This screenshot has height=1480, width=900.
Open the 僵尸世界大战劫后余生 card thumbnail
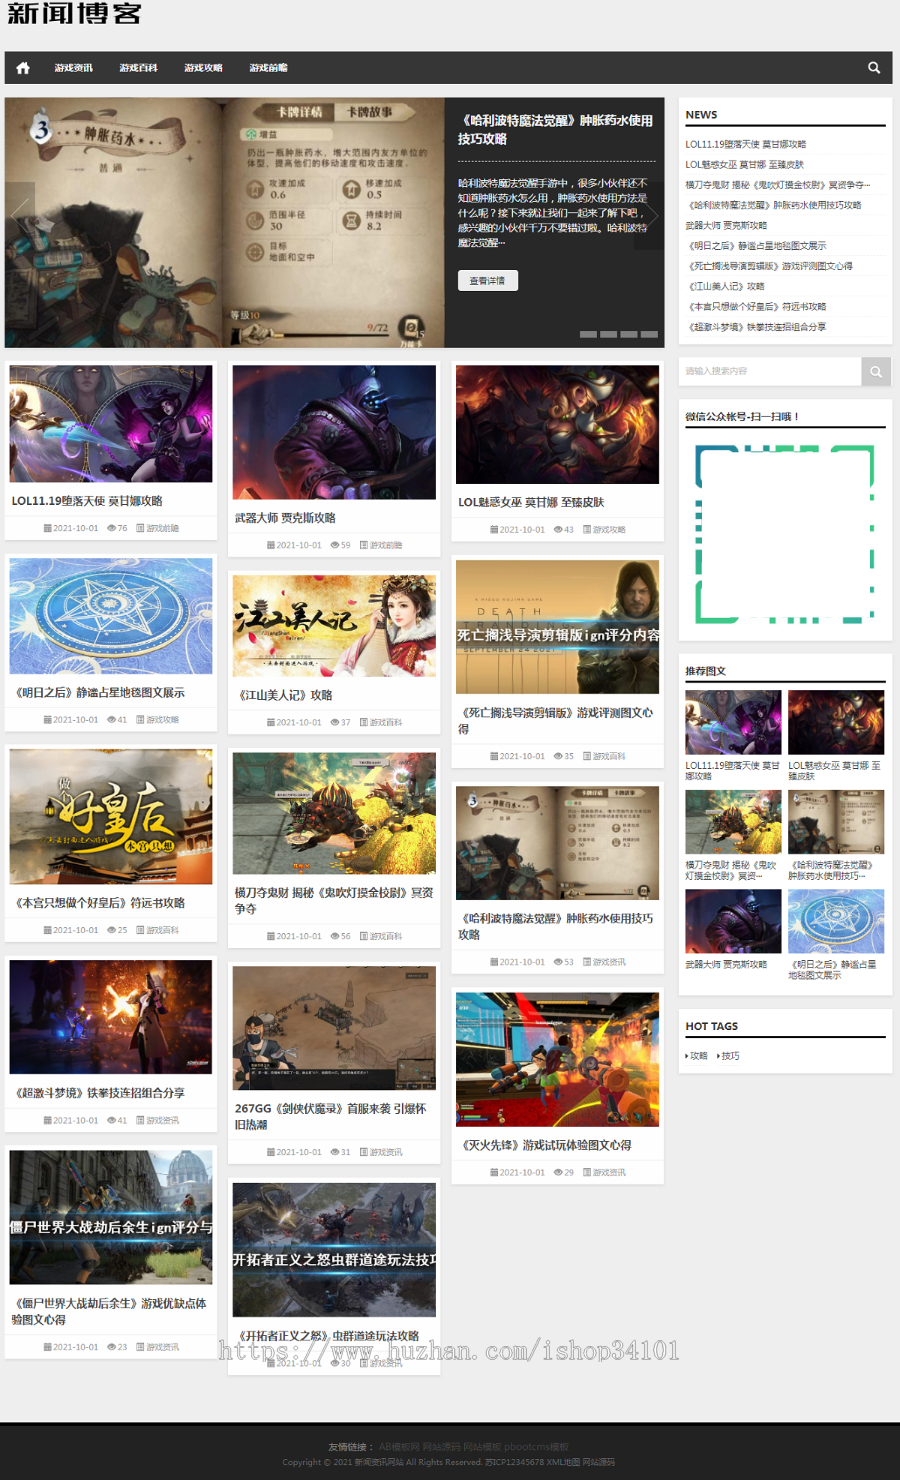(111, 1218)
